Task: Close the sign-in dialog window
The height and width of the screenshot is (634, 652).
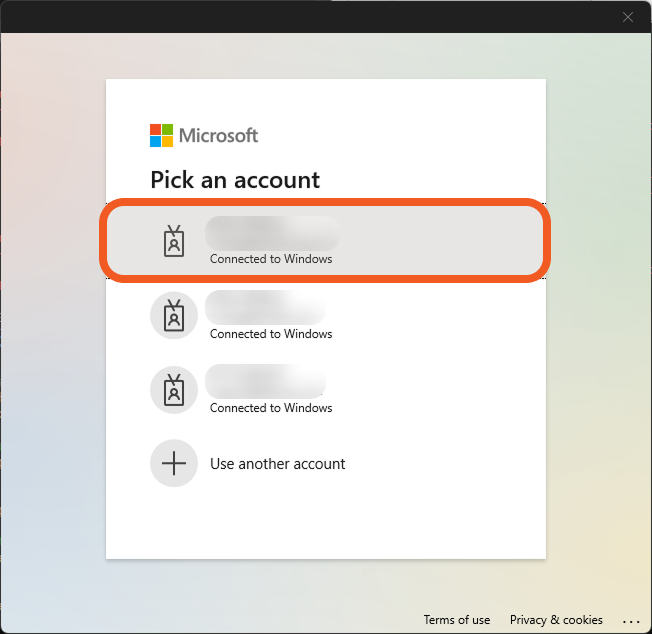Action: coord(628,17)
